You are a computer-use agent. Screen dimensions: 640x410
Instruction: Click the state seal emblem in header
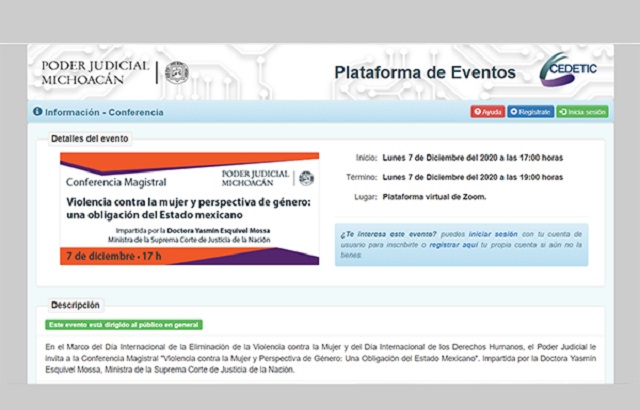(177, 72)
